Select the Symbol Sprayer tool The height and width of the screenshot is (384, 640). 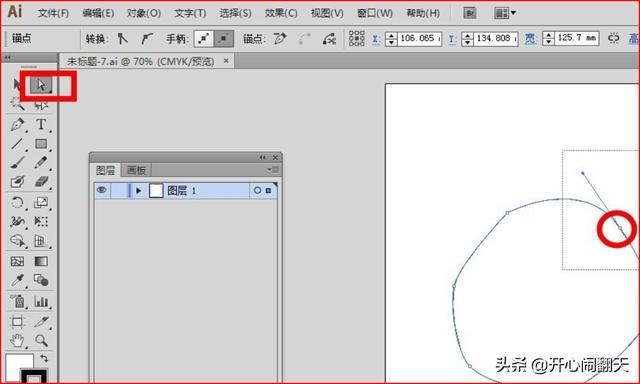pos(17,301)
